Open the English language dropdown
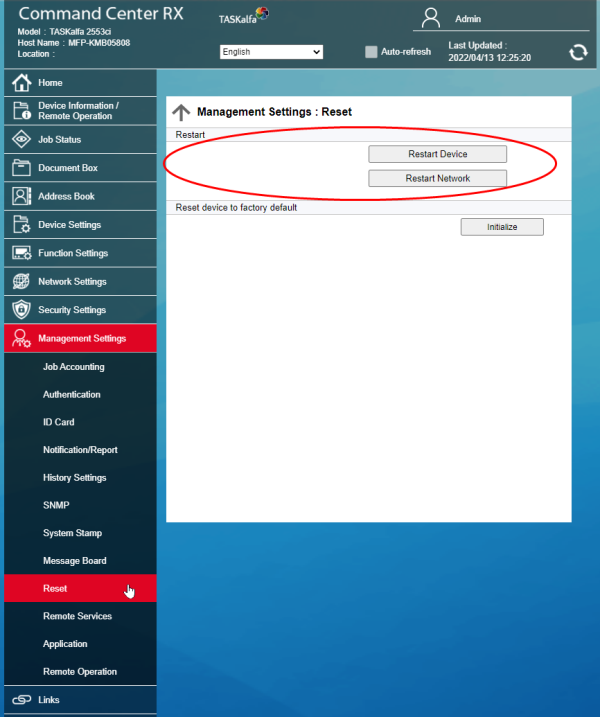 (x=271, y=52)
